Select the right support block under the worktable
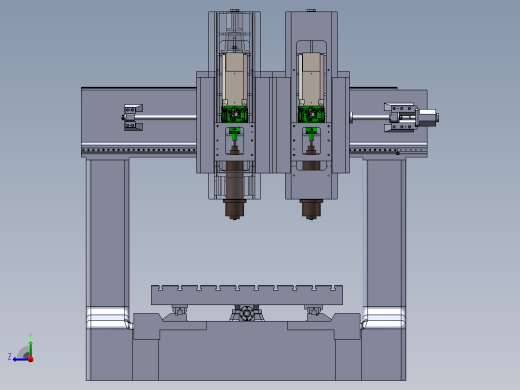 [313, 310]
